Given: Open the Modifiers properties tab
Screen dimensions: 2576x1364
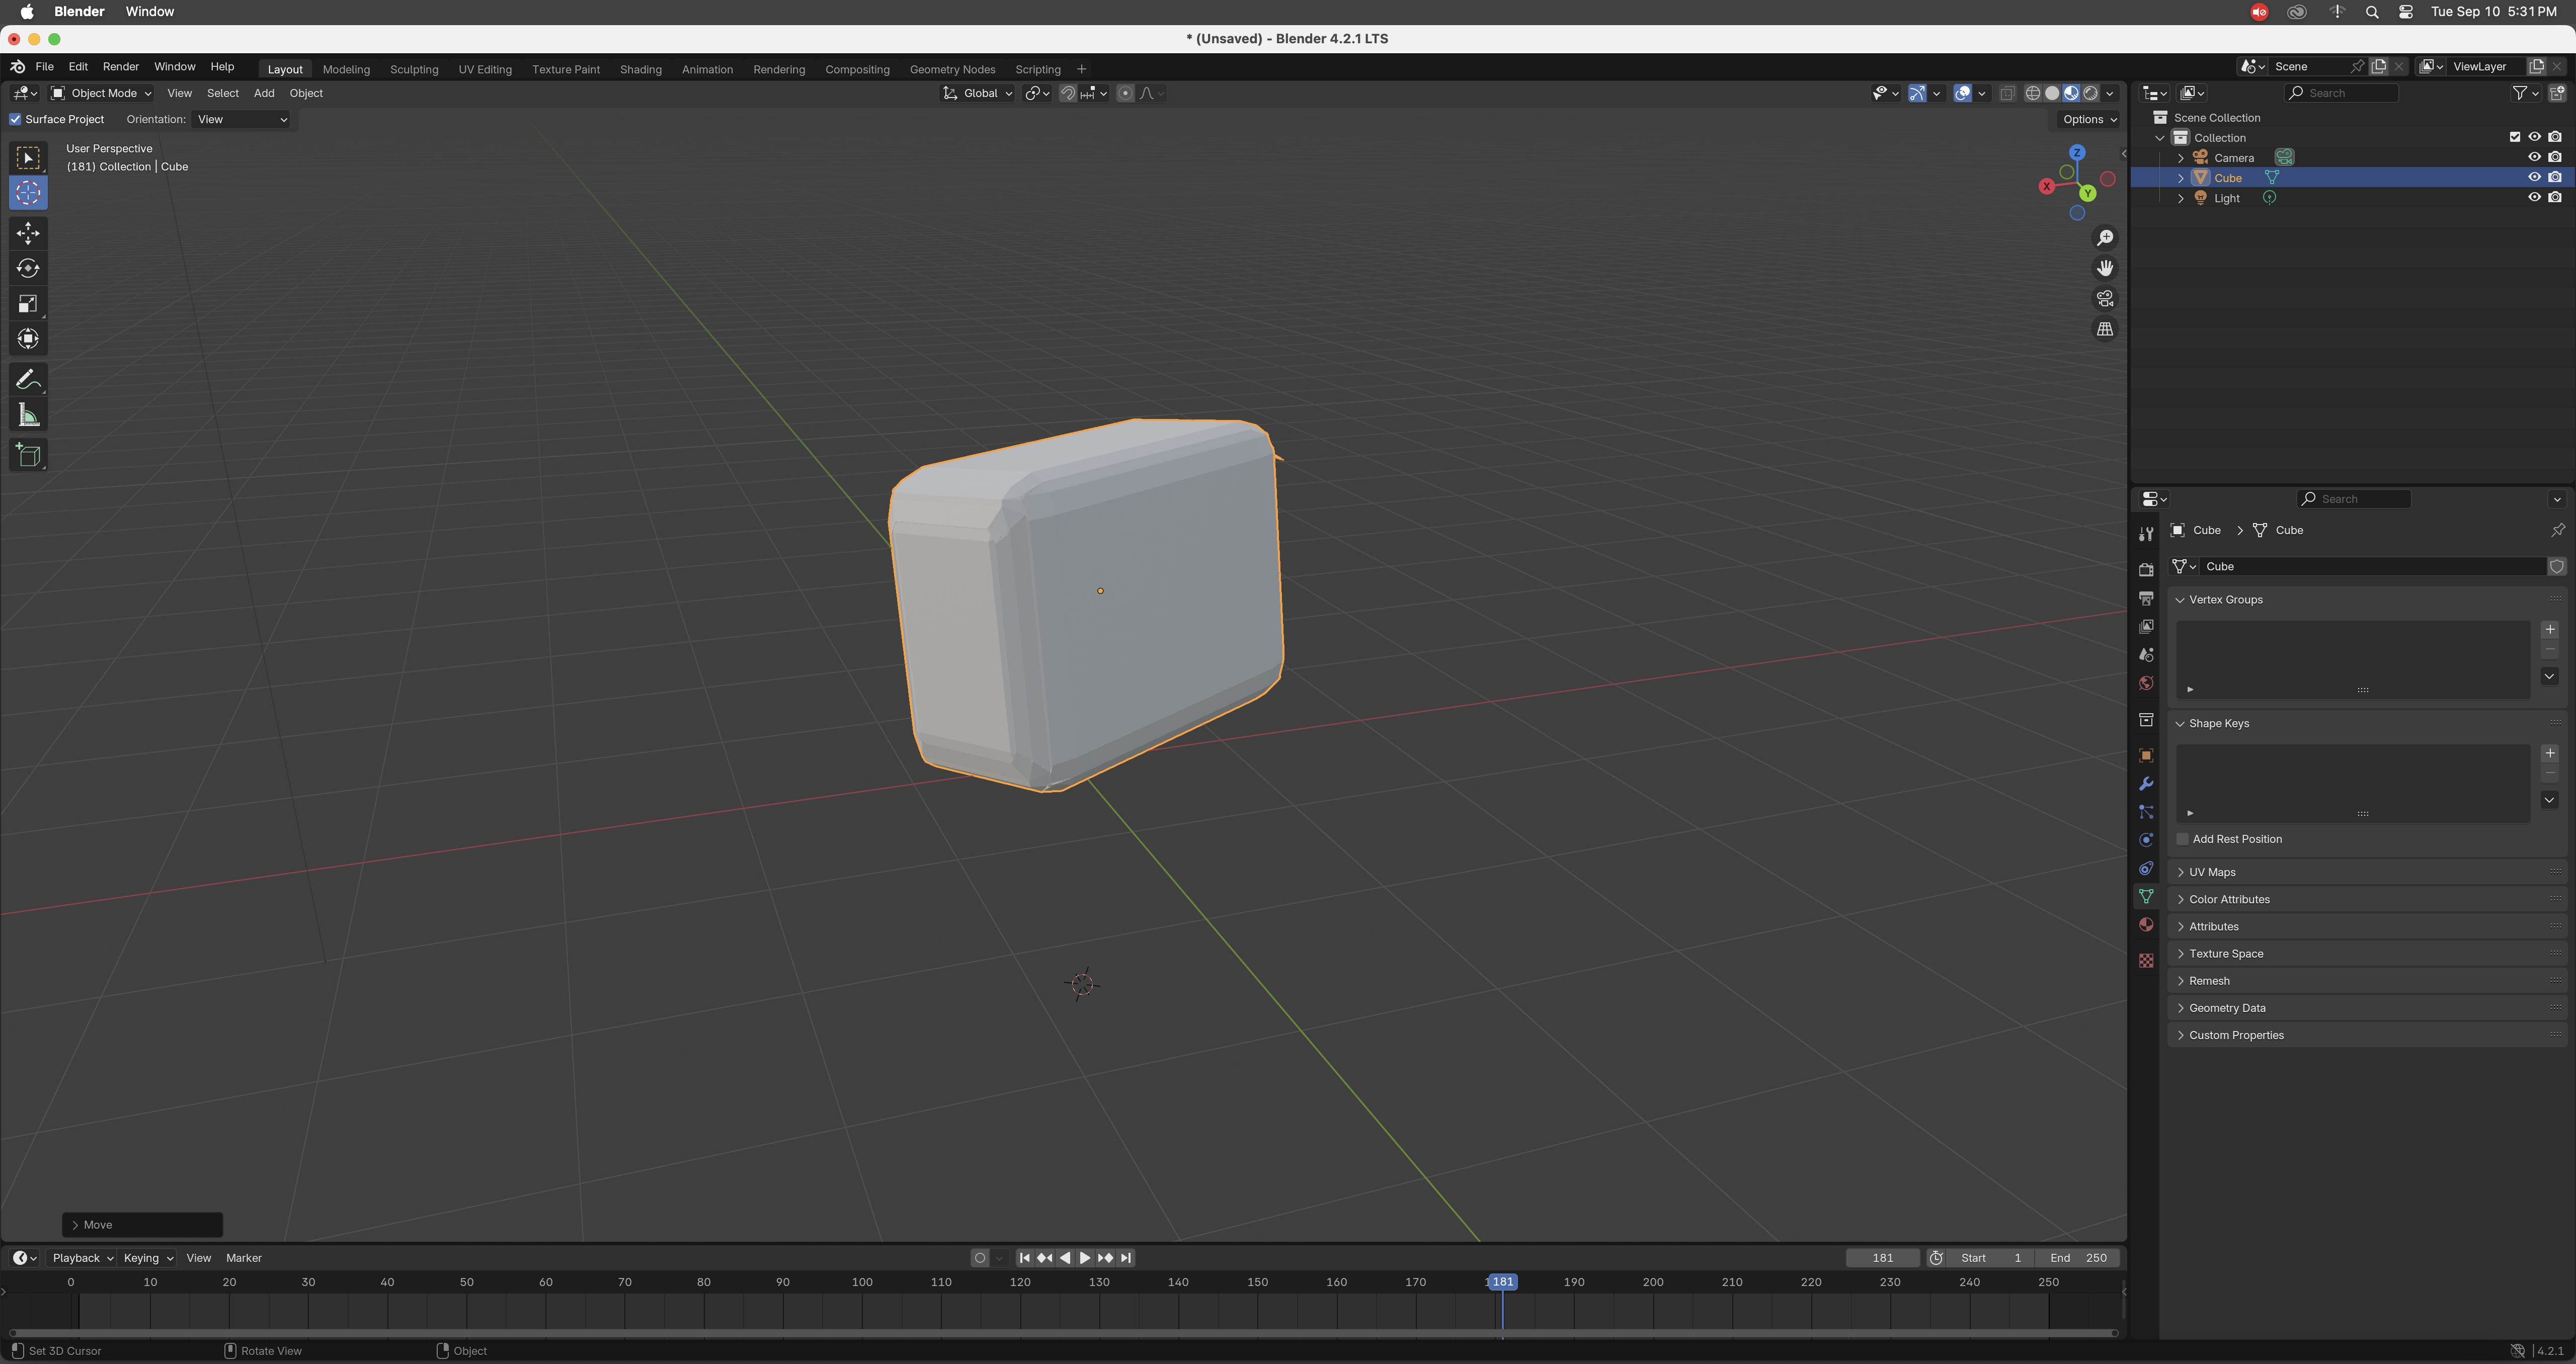Looking at the screenshot, I should point(2146,784).
